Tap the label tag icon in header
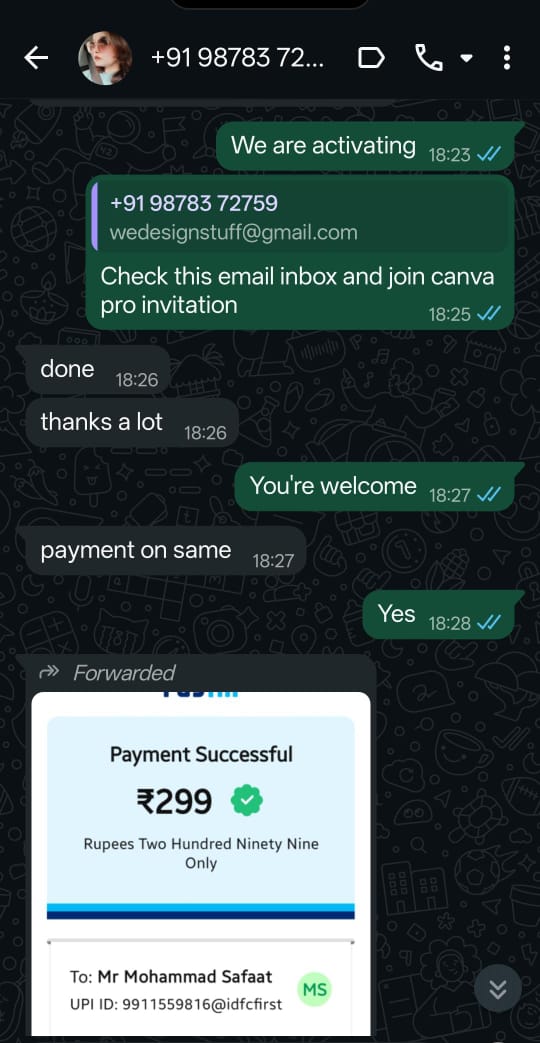Viewport: 540px width, 1043px height. (x=371, y=58)
